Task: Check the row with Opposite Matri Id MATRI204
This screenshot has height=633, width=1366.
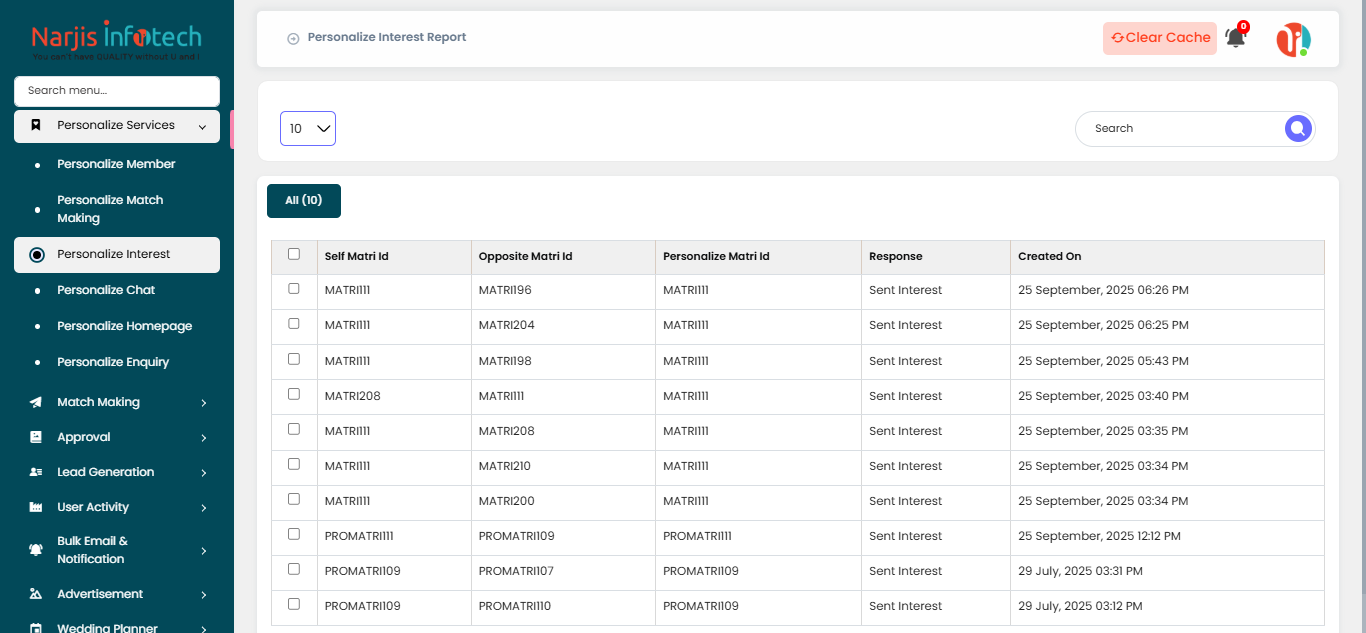Action: tap(294, 323)
